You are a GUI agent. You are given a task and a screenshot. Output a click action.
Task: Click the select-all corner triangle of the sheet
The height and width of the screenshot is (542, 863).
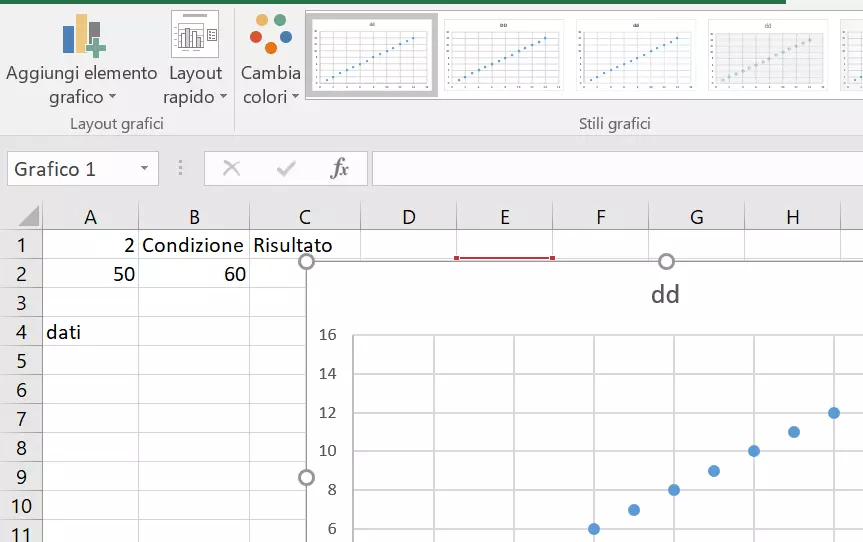28,216
